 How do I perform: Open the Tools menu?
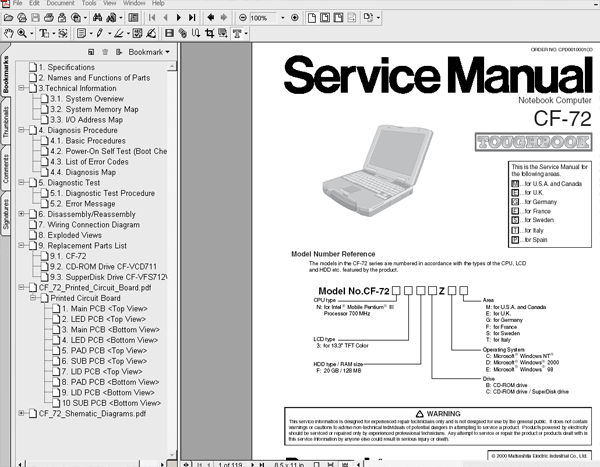pos(89,3)
